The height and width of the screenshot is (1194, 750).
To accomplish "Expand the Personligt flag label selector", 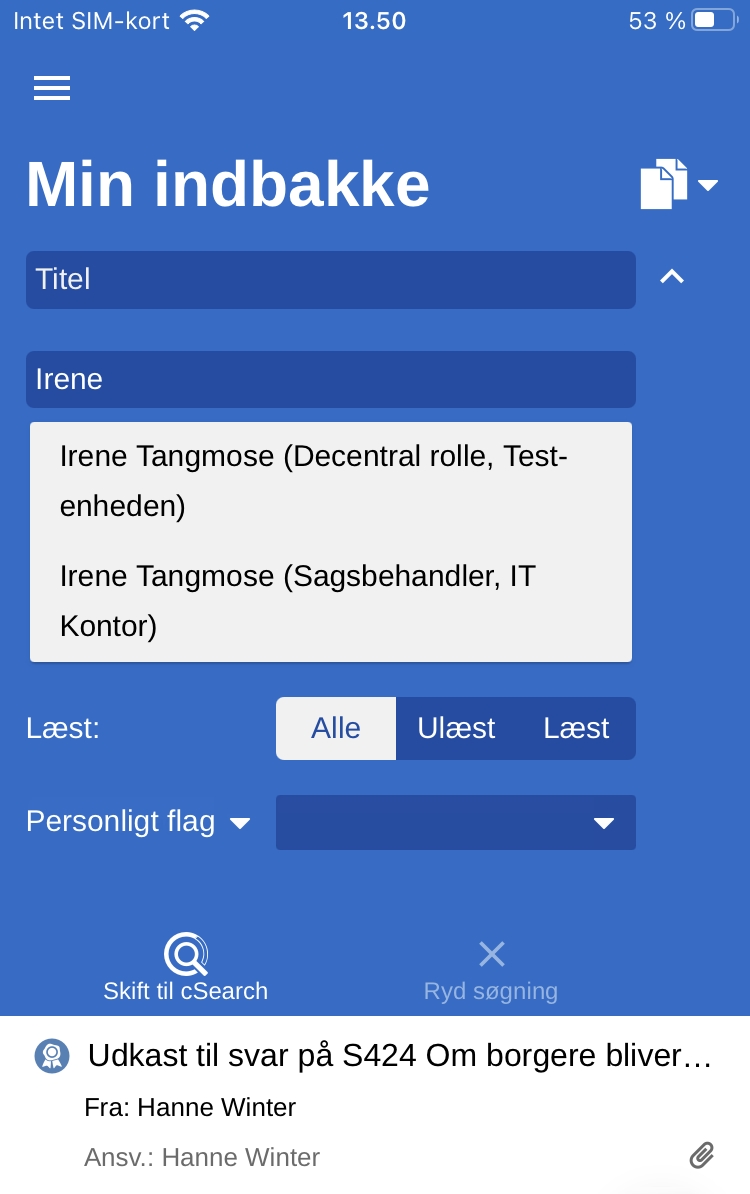I will click(138, 822).
